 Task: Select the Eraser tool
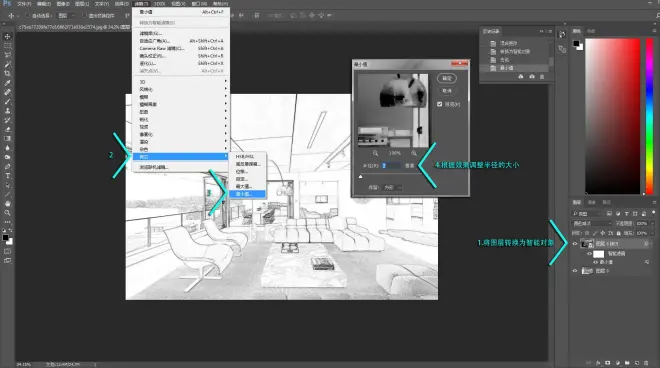pyautogui.click(x=8, y=129)
